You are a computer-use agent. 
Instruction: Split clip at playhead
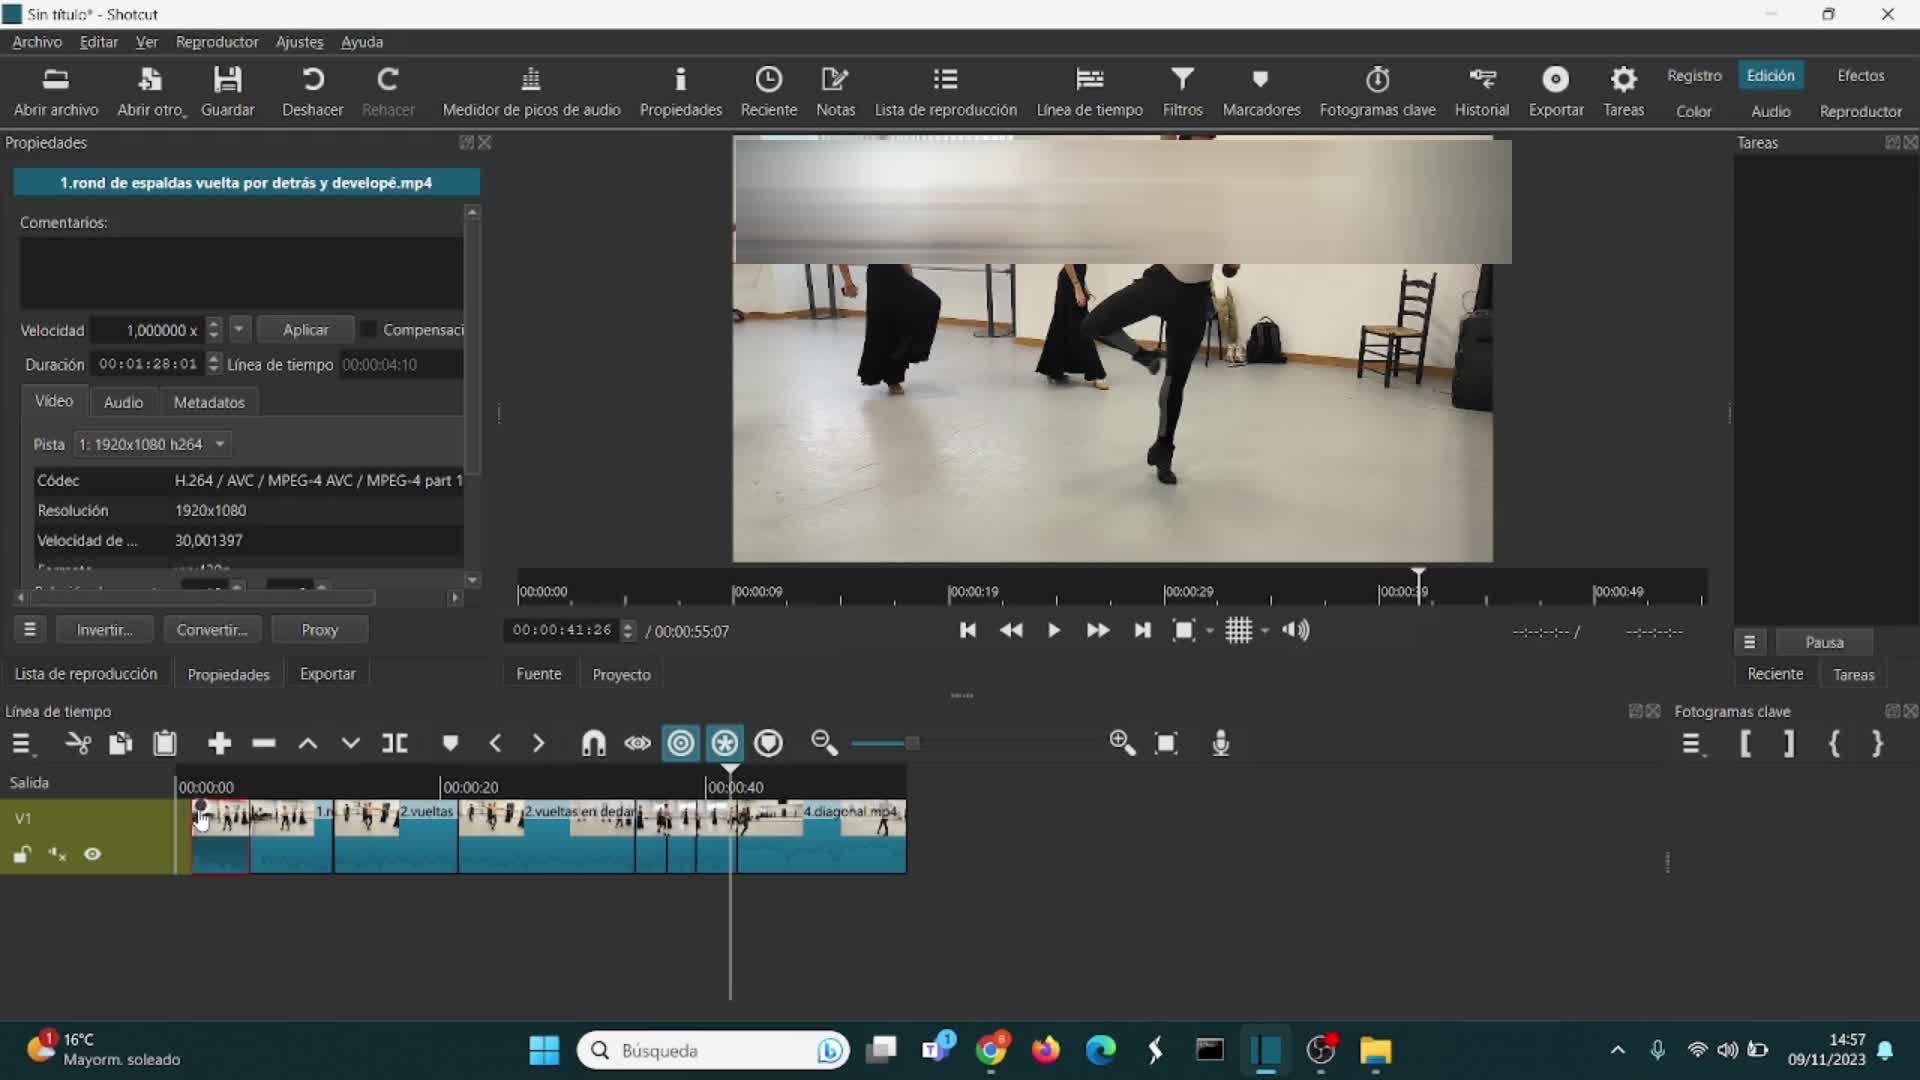(x=395, y=743)
